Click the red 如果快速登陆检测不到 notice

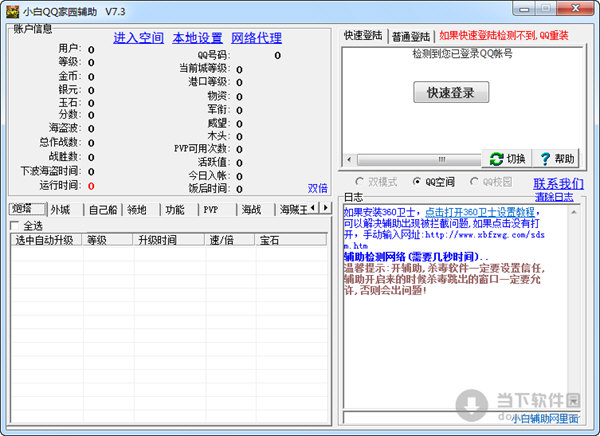pos(504,36)
